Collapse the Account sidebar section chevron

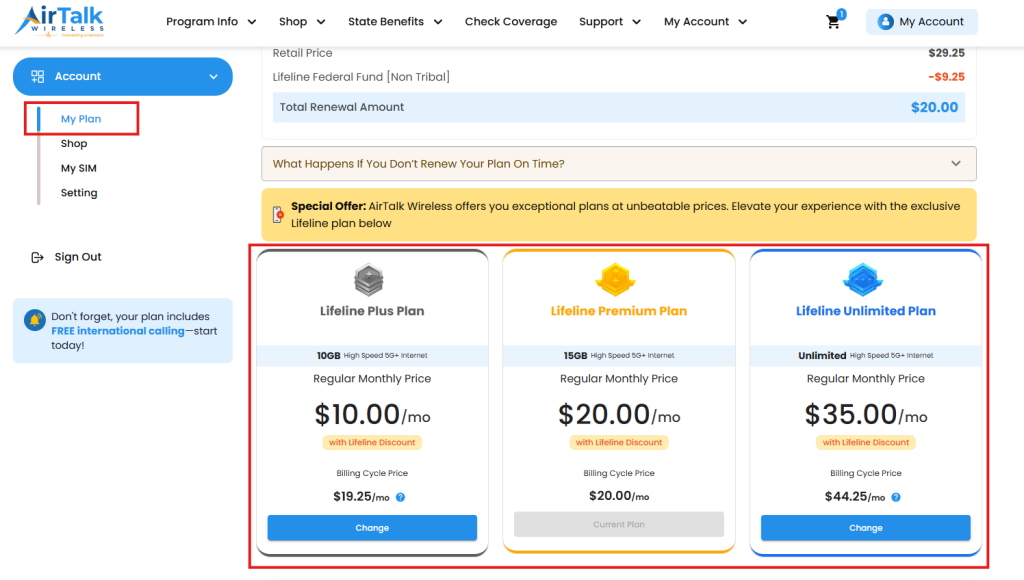(214, 76)
